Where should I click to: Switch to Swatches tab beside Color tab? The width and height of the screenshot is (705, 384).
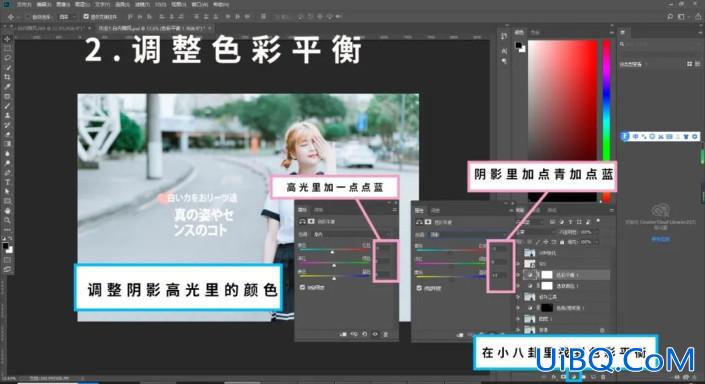[x=535, y=32]
